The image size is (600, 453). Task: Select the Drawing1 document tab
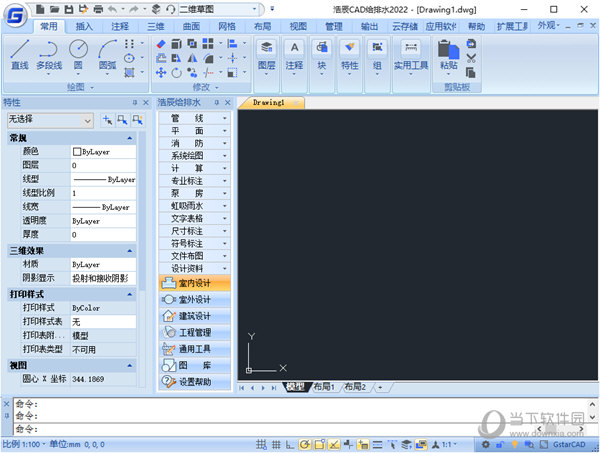pyautogui.click(x=269, y=103)
